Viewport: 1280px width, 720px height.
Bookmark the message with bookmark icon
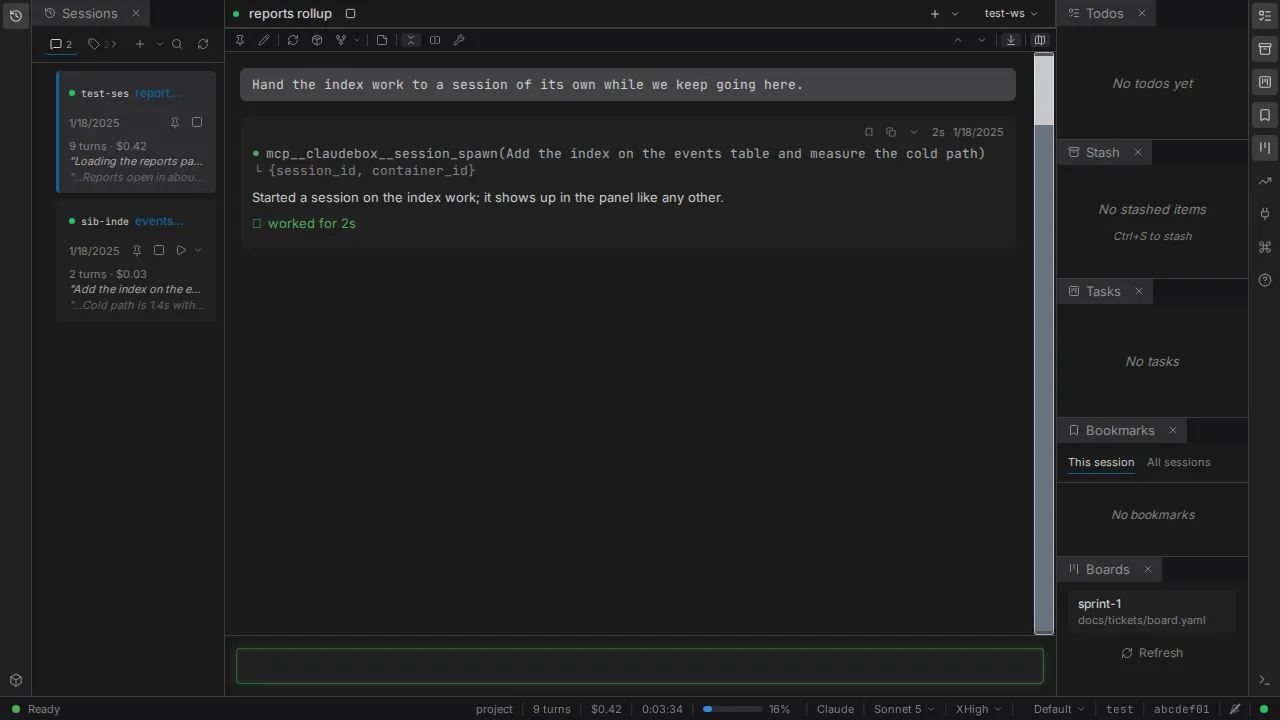869,132
